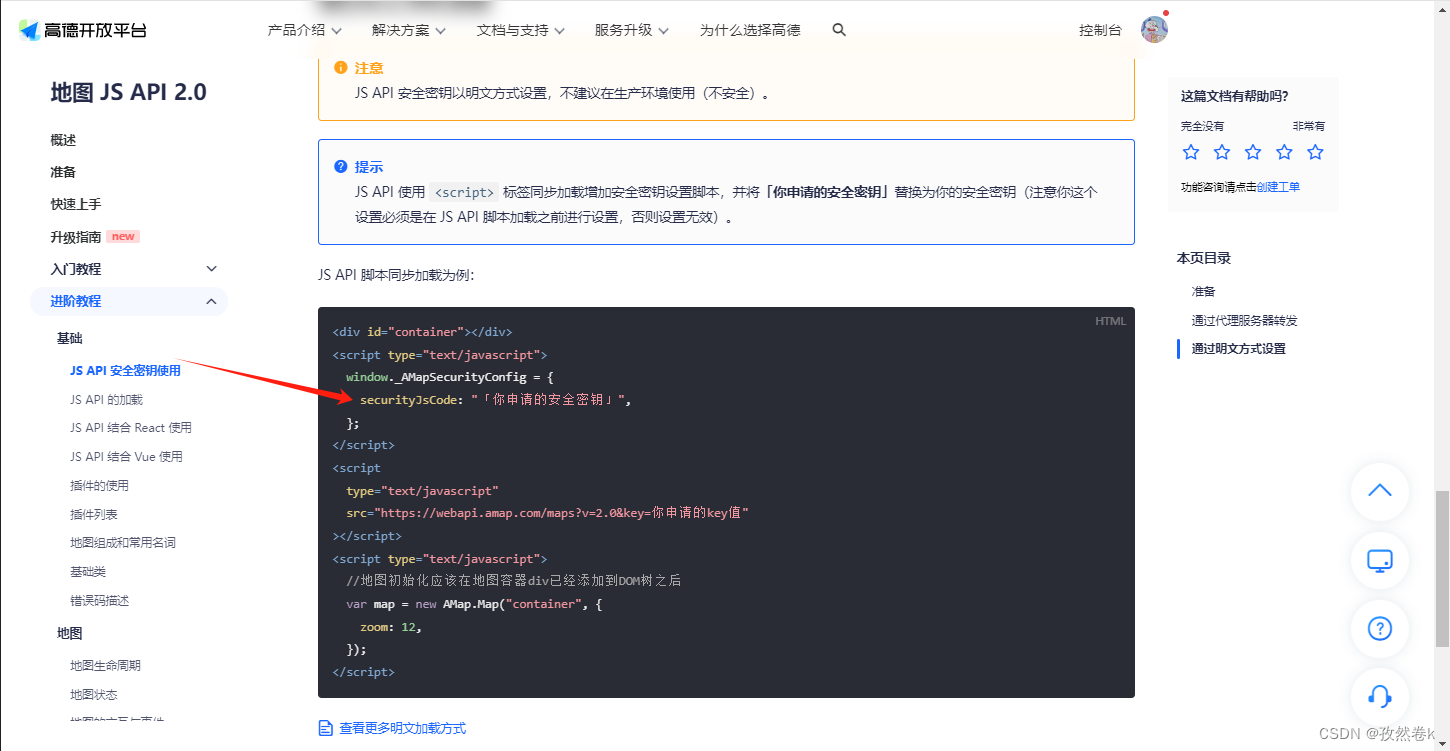Click the 基础 sidebar group heading

click(x=70, y=338)
